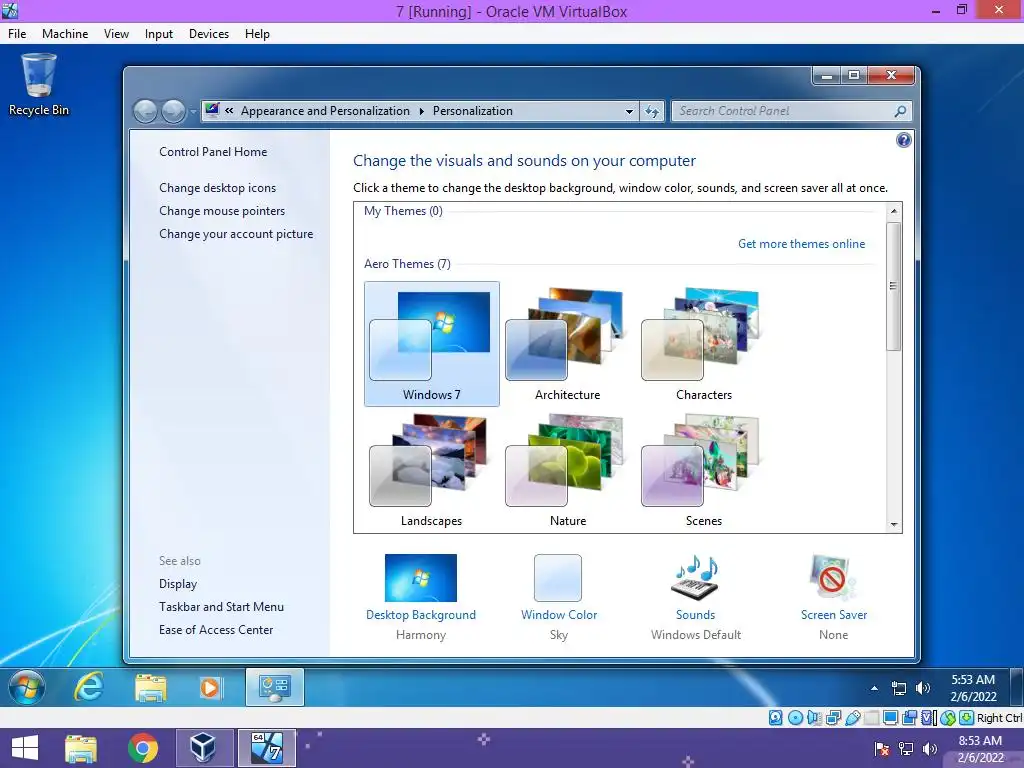Select the Architecture theme
The image size is (1024, 768).
click(x=568, y=344)
